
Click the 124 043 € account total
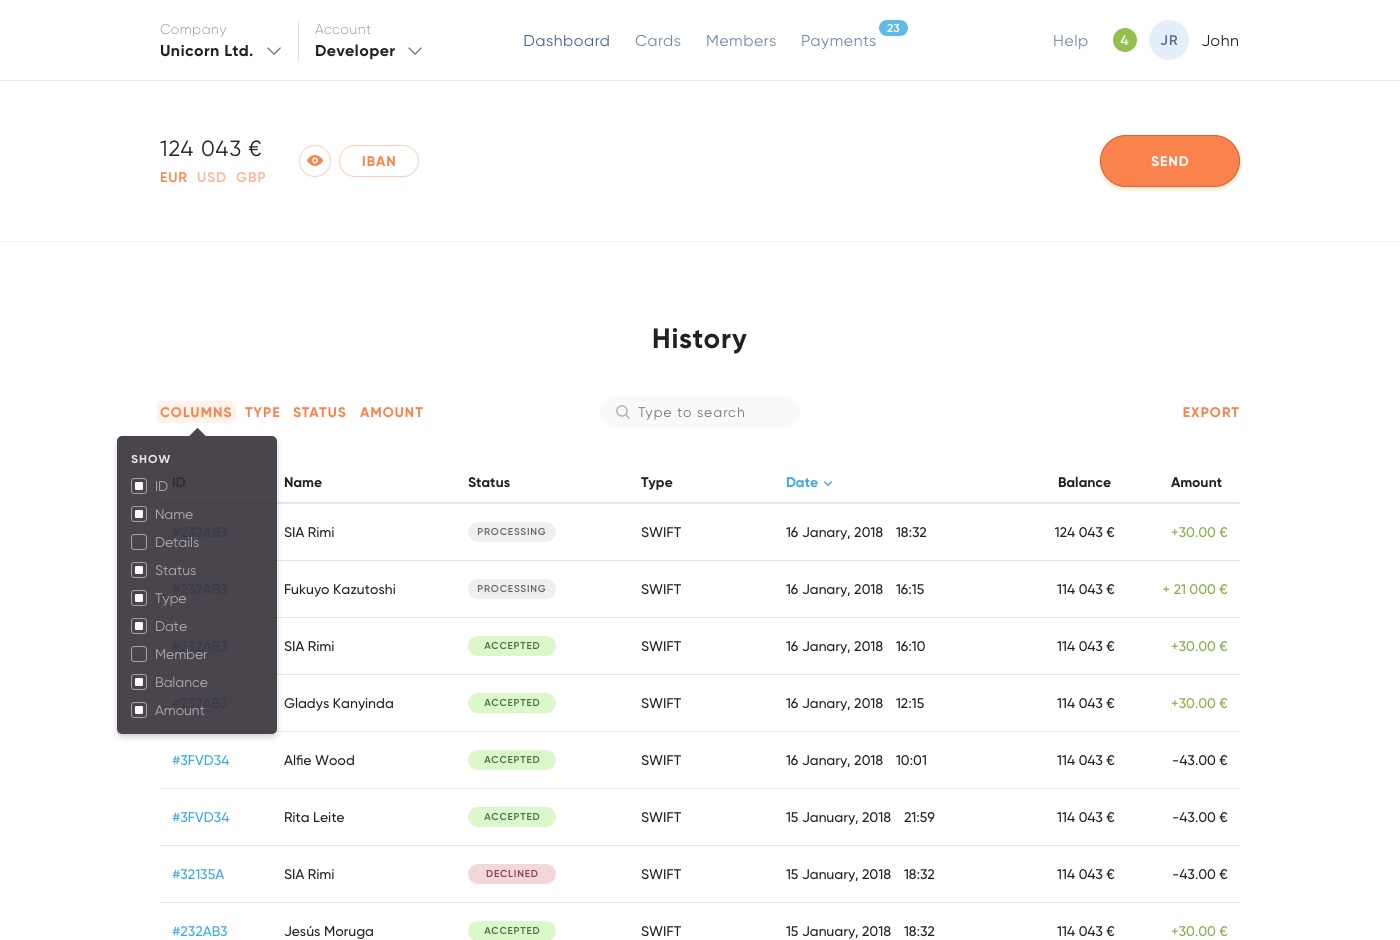point(211,148)
